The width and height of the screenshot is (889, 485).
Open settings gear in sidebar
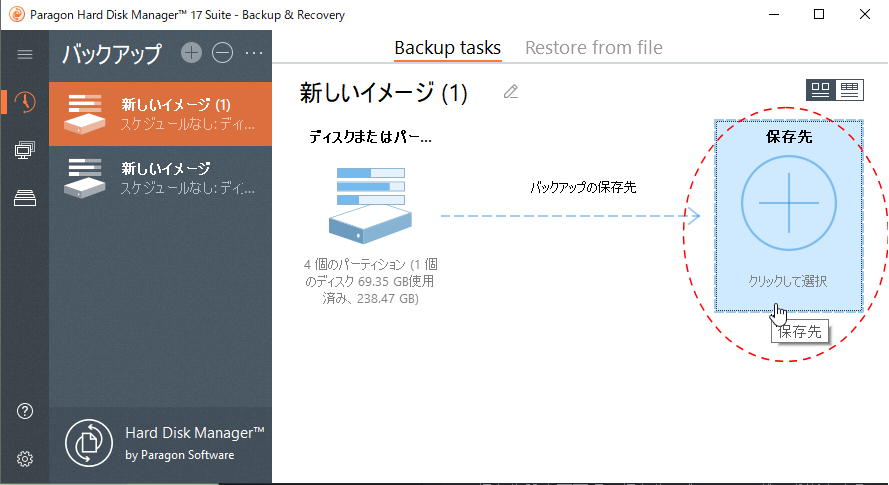[x=25, y=459]
